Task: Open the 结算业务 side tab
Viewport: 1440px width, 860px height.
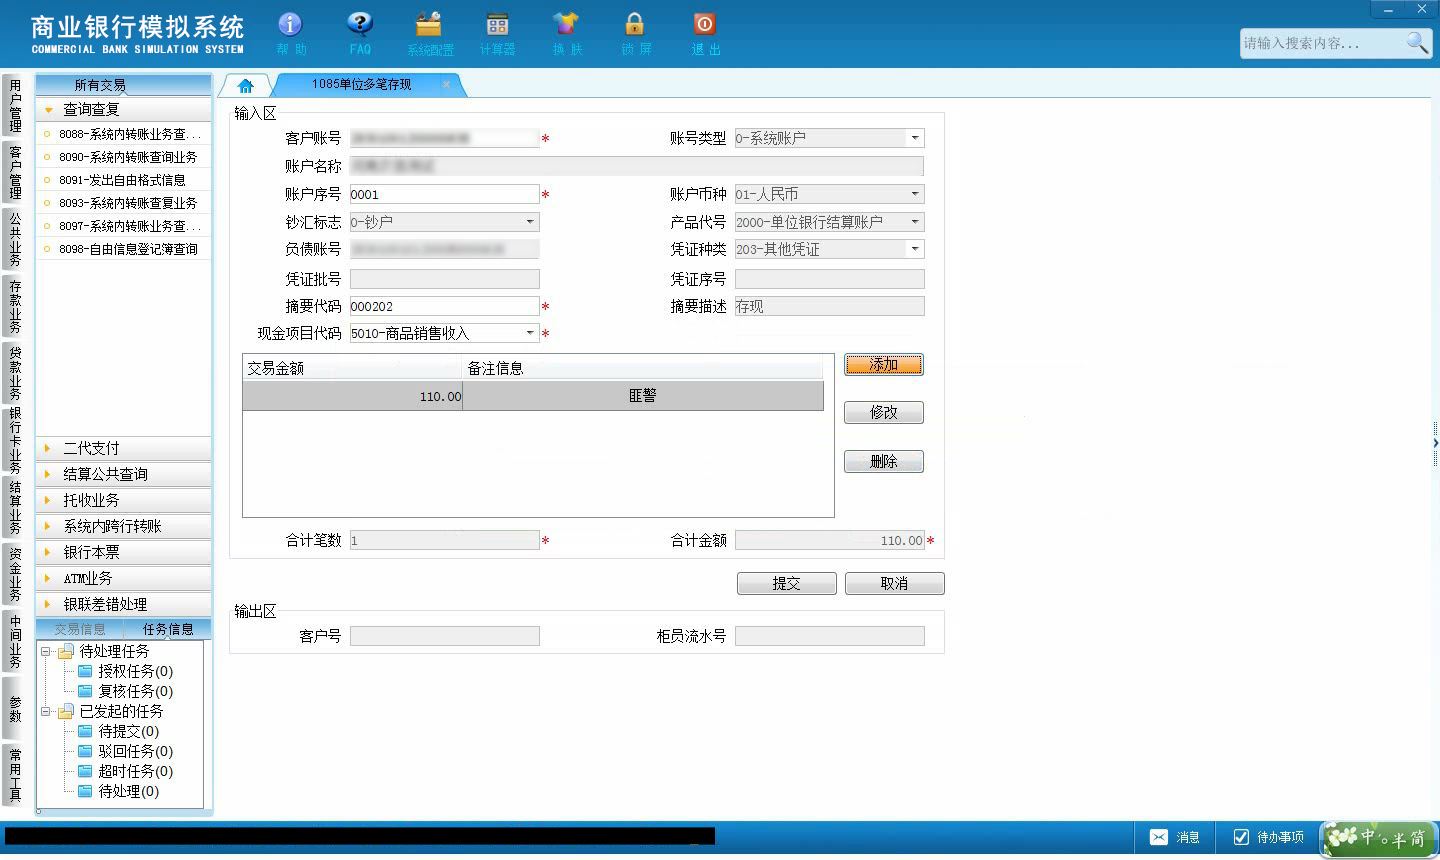Action: pyautogui.click(x=15, y=507)
